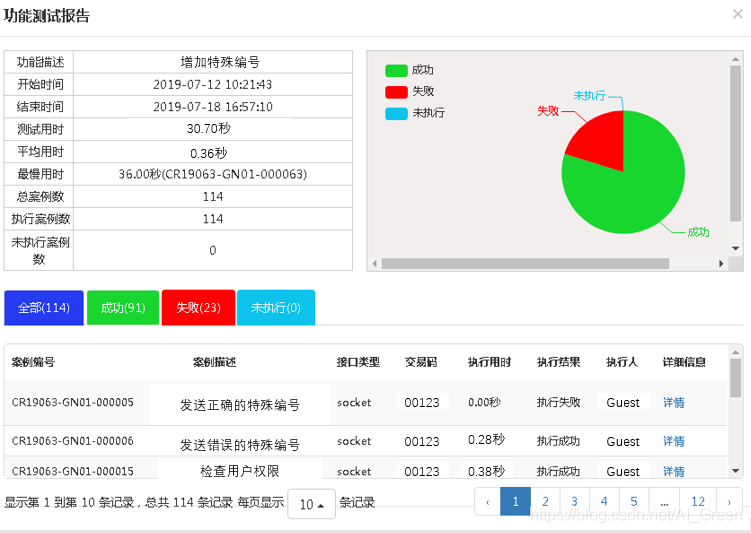Screen dimensions: 751x533
Task: Click the slowest time value 36.00秒(CR19063-GN01-000063)
Action: coord(213,174)
